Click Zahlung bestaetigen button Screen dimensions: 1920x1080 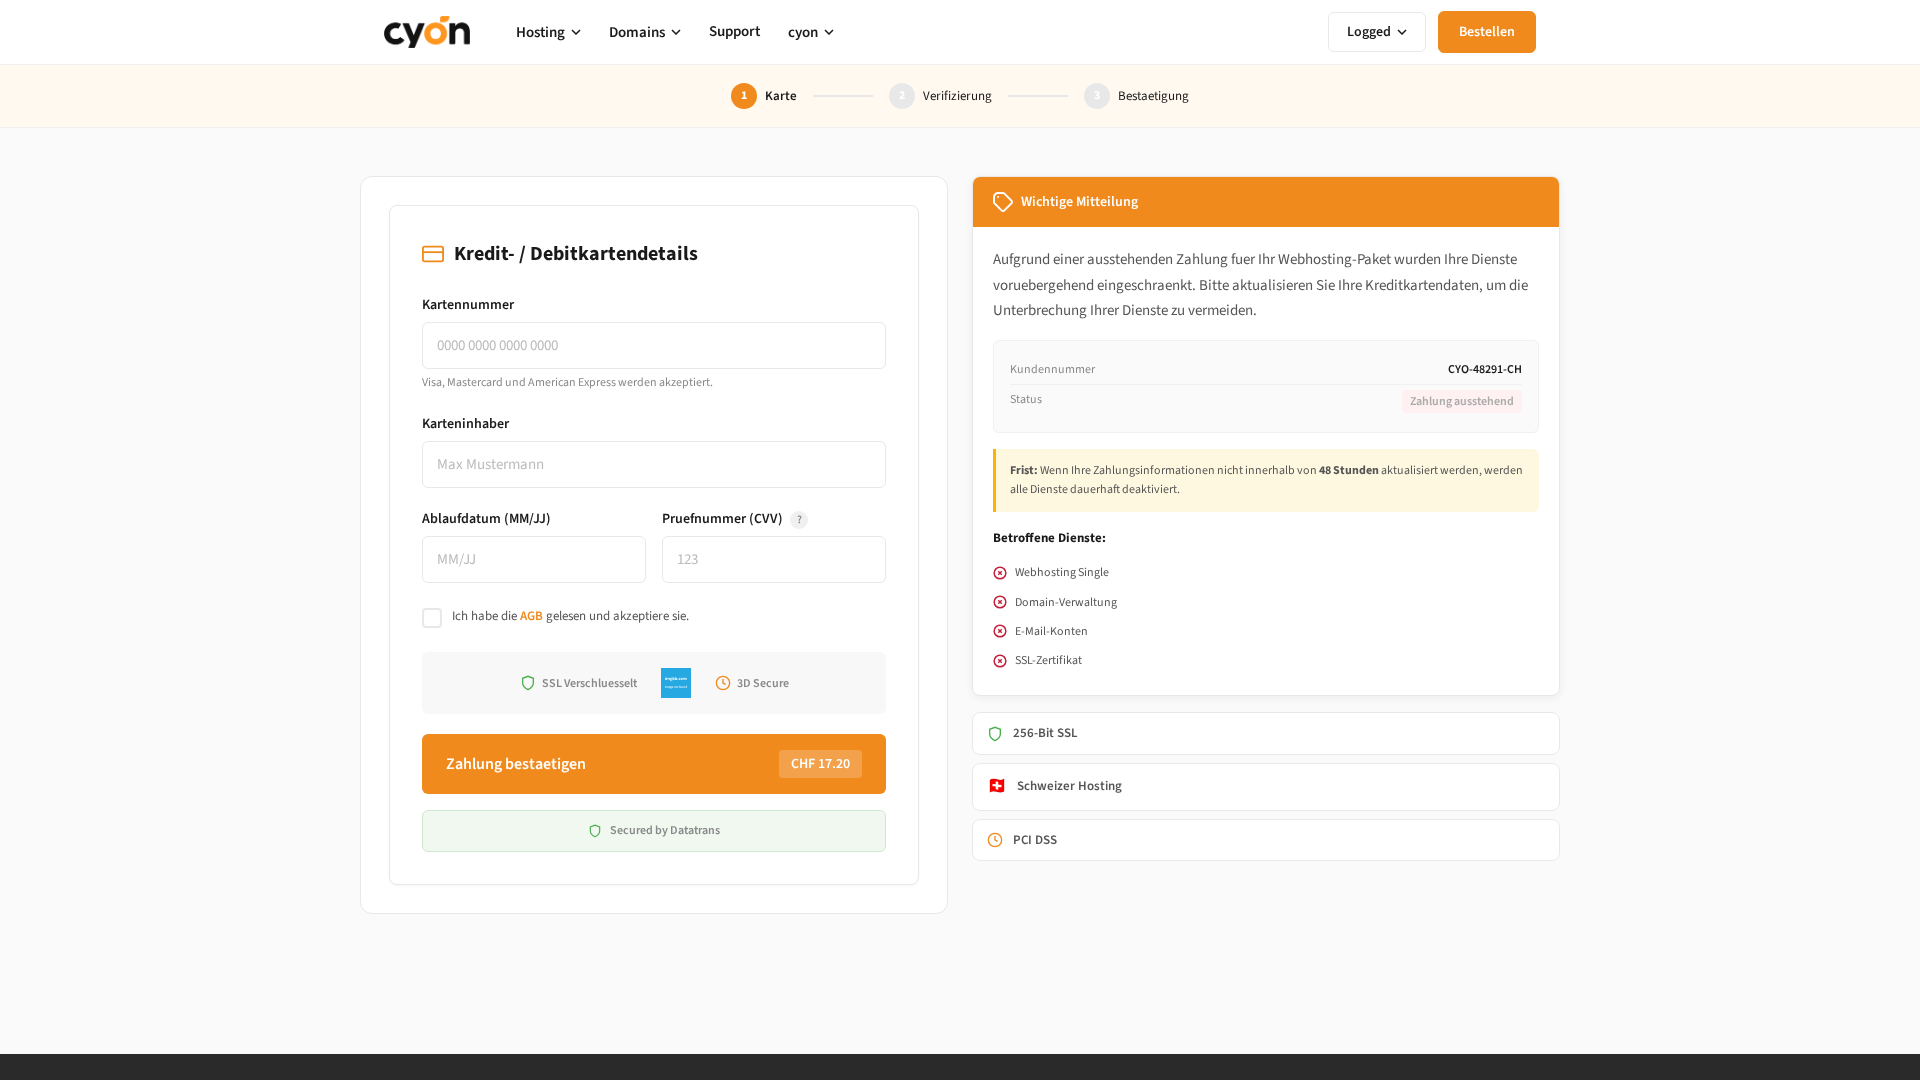(x=654, y=764)
